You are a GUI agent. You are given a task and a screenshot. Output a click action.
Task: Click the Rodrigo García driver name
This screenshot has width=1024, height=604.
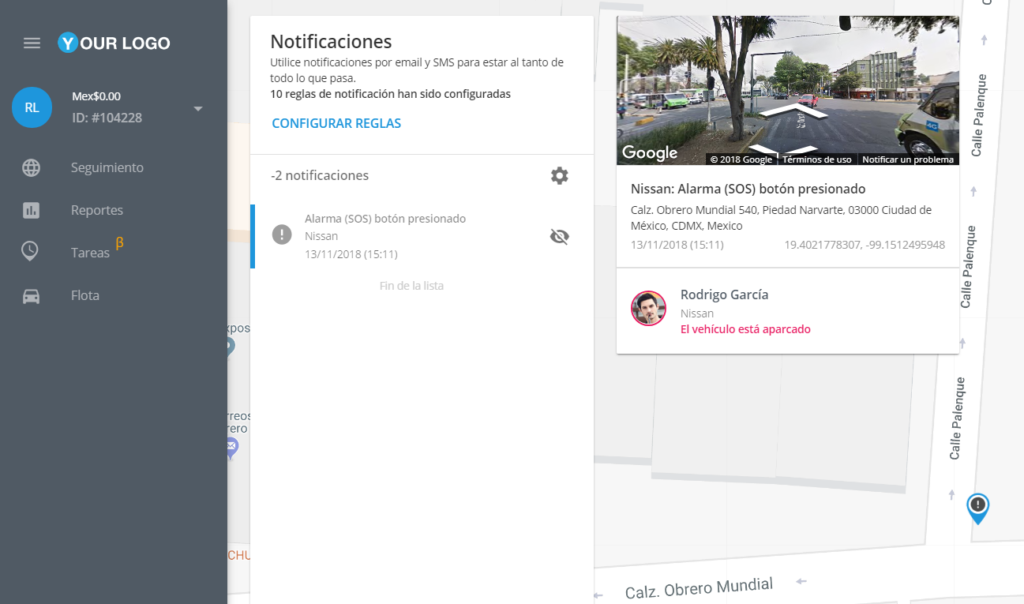coord(724,294)
